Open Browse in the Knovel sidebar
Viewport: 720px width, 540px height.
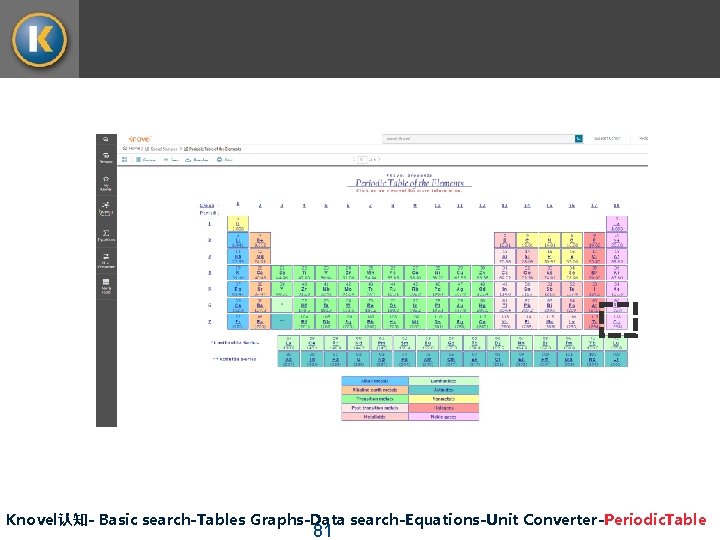[x=106, y=158]
